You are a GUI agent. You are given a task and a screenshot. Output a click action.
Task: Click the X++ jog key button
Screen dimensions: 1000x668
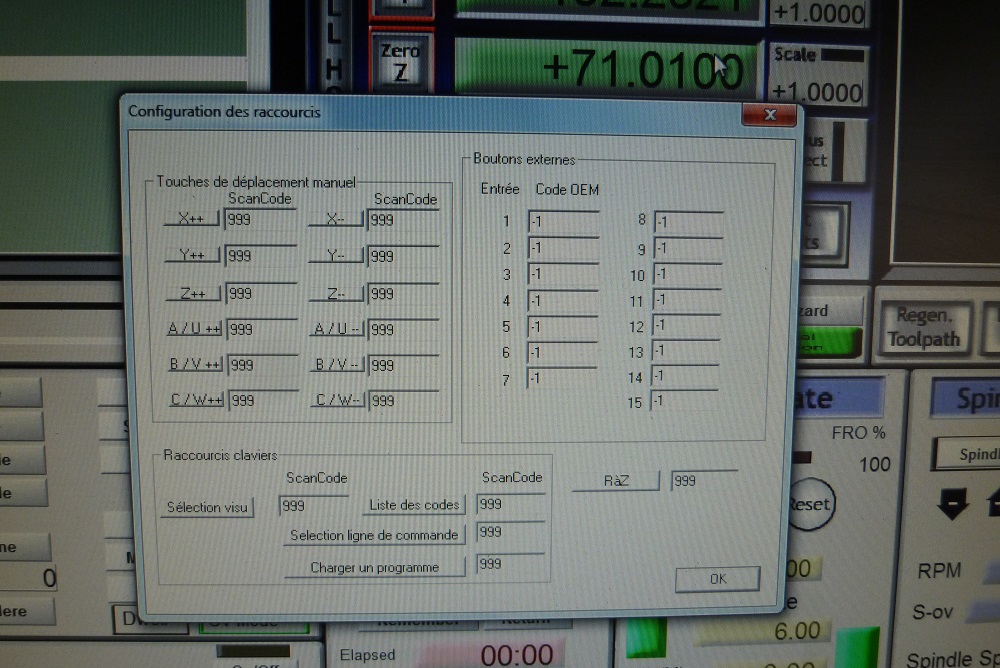tap(191, 219)
